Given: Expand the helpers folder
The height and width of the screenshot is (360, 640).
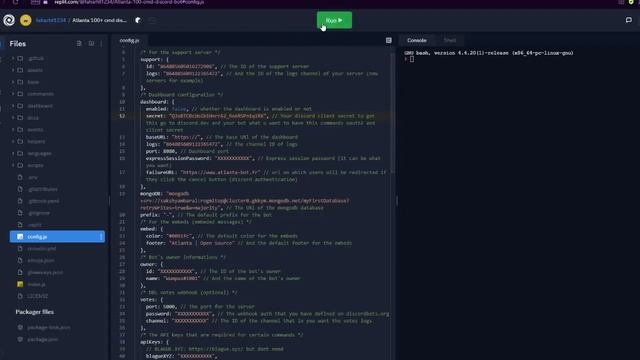Looking at the screenshot, I should [x=13, y=141].
